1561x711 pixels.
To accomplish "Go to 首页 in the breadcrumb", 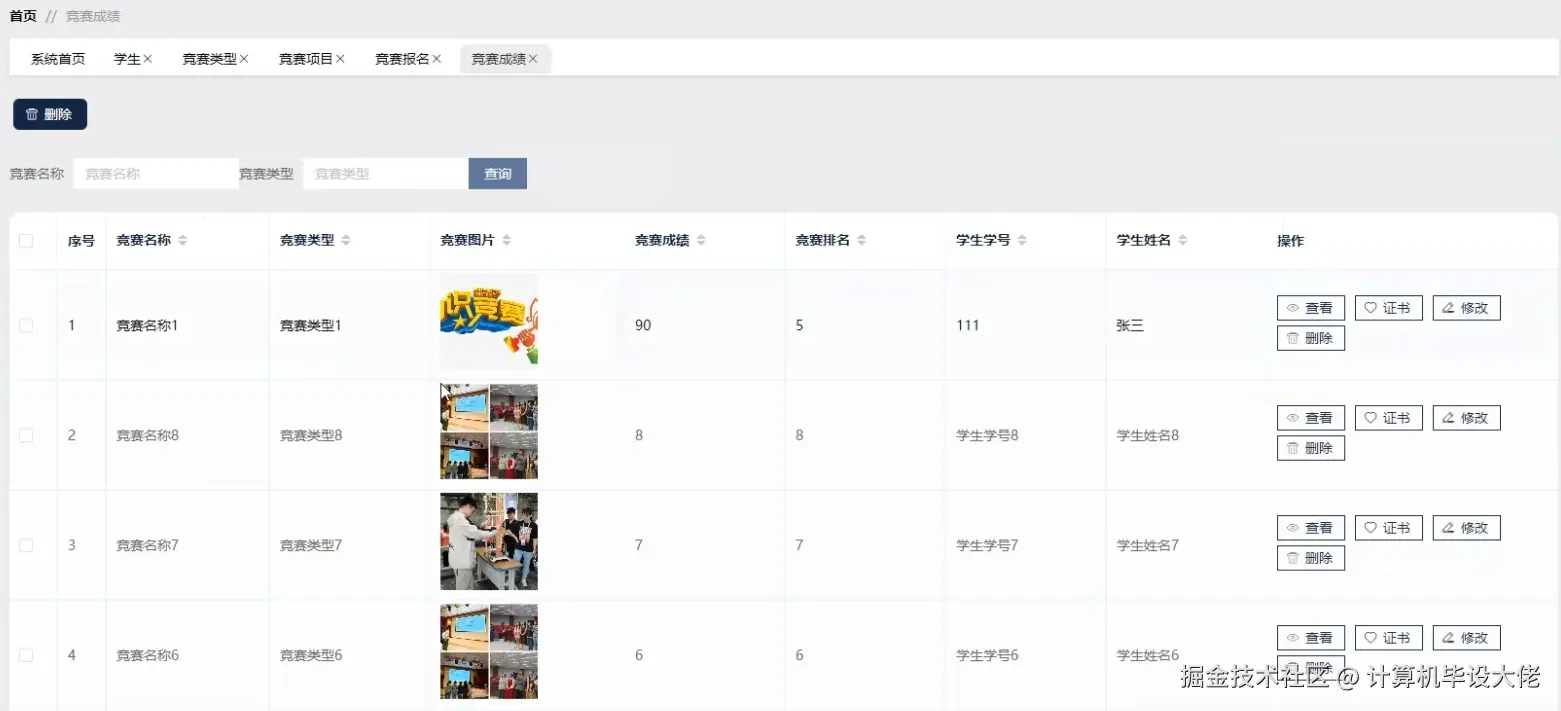I will 23,16.
